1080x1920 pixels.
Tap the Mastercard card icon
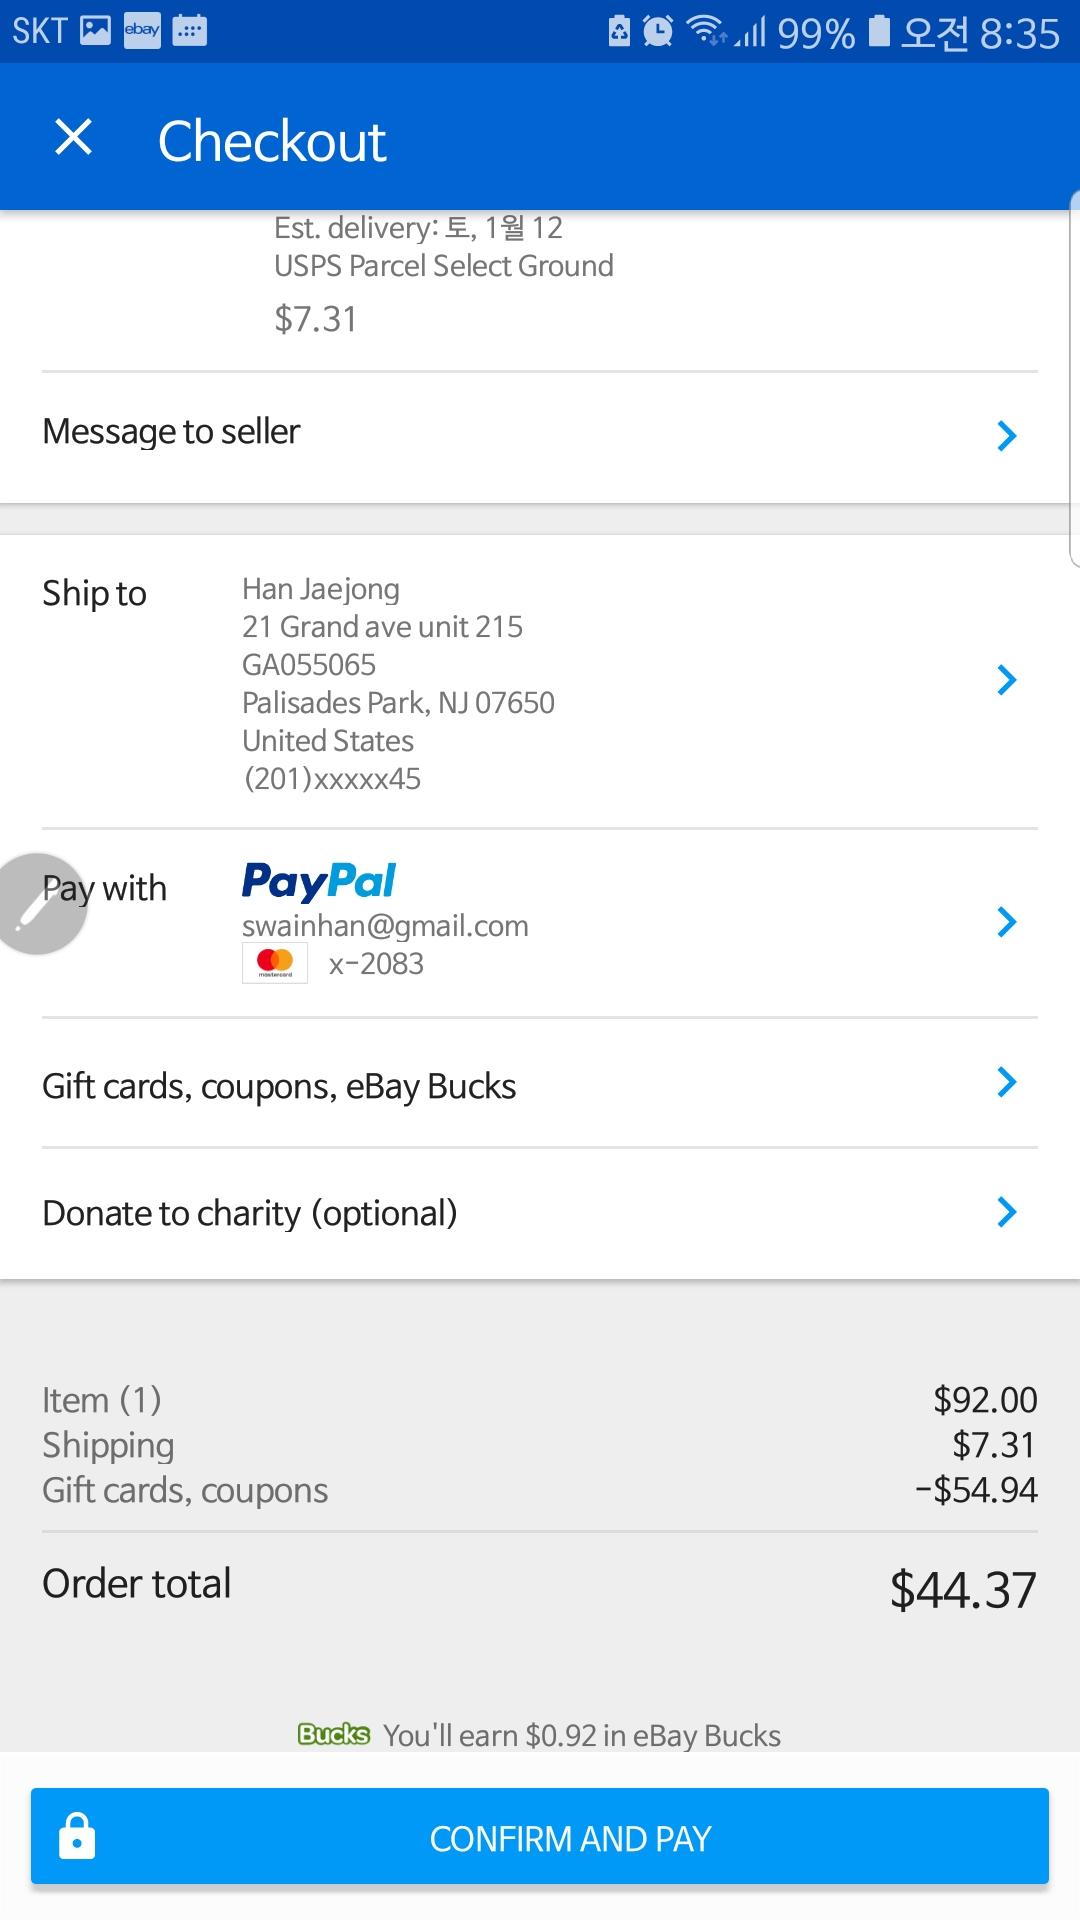point(275,963)
